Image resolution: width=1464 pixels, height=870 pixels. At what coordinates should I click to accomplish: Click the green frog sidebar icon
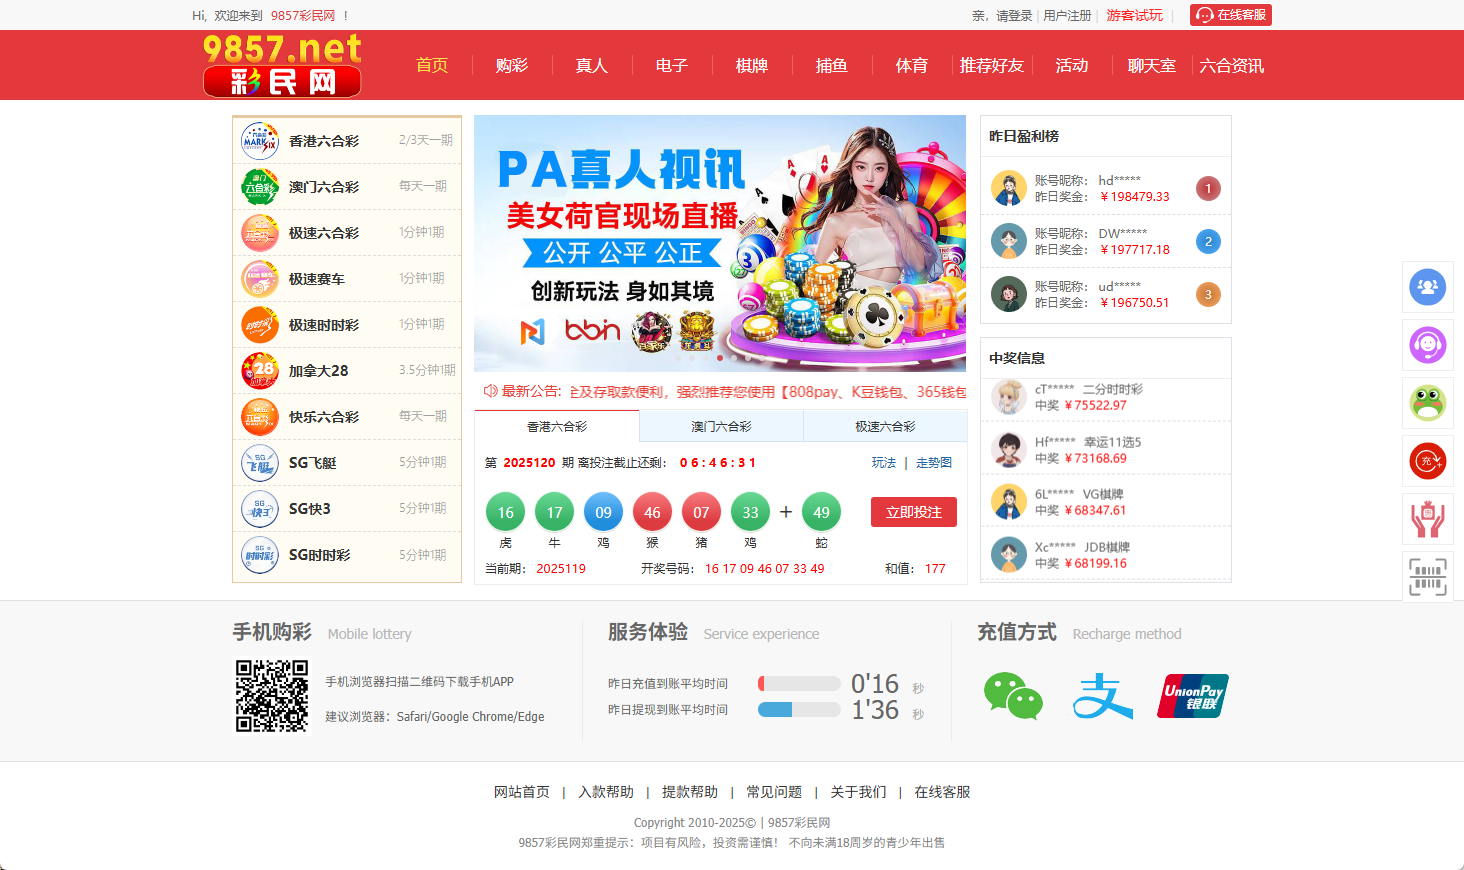coord(1427,403)
